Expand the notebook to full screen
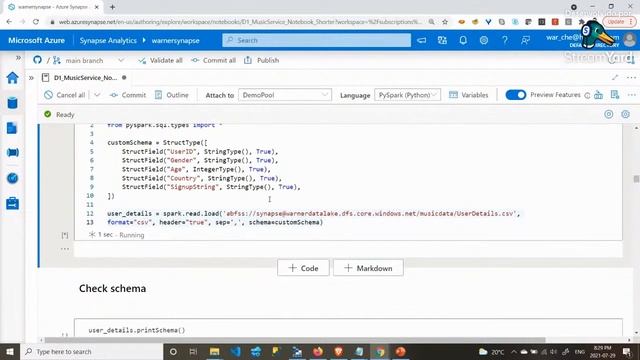Viewport: 640px width, 360px height. tap(615, 77)
